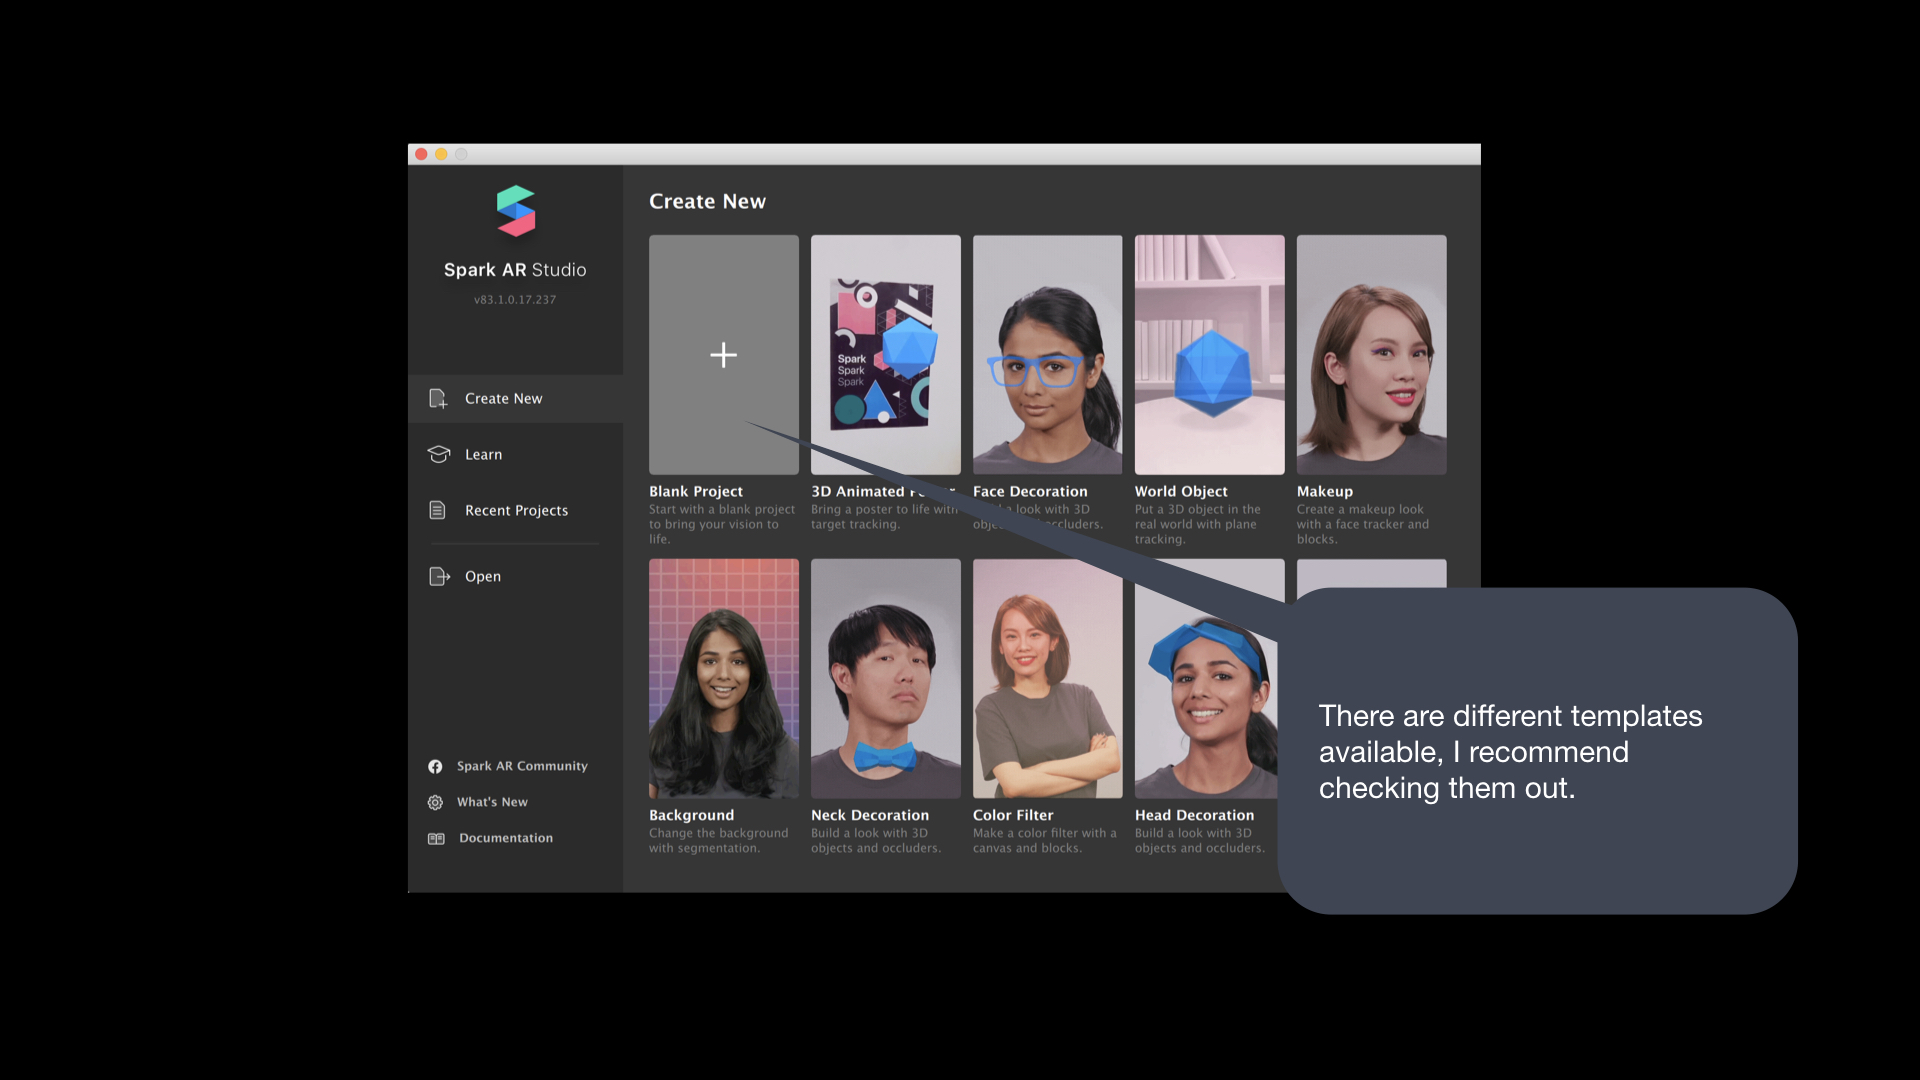Screen dimensions: 1920x1080
Task: Click the World Object title
Action: tap(1181, 491)
